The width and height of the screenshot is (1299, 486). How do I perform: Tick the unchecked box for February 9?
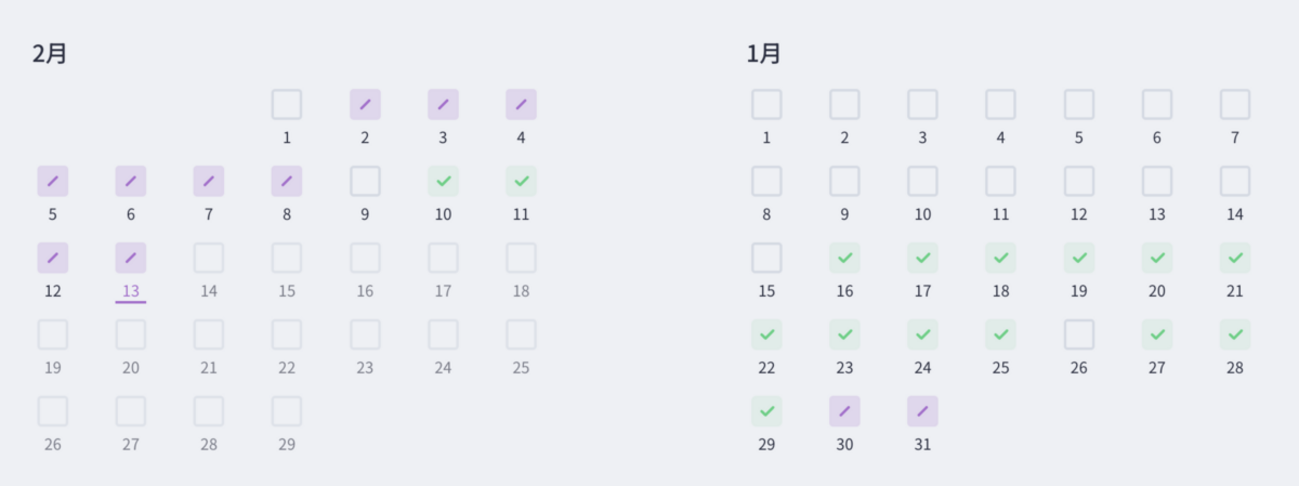[x=365, y=181]
